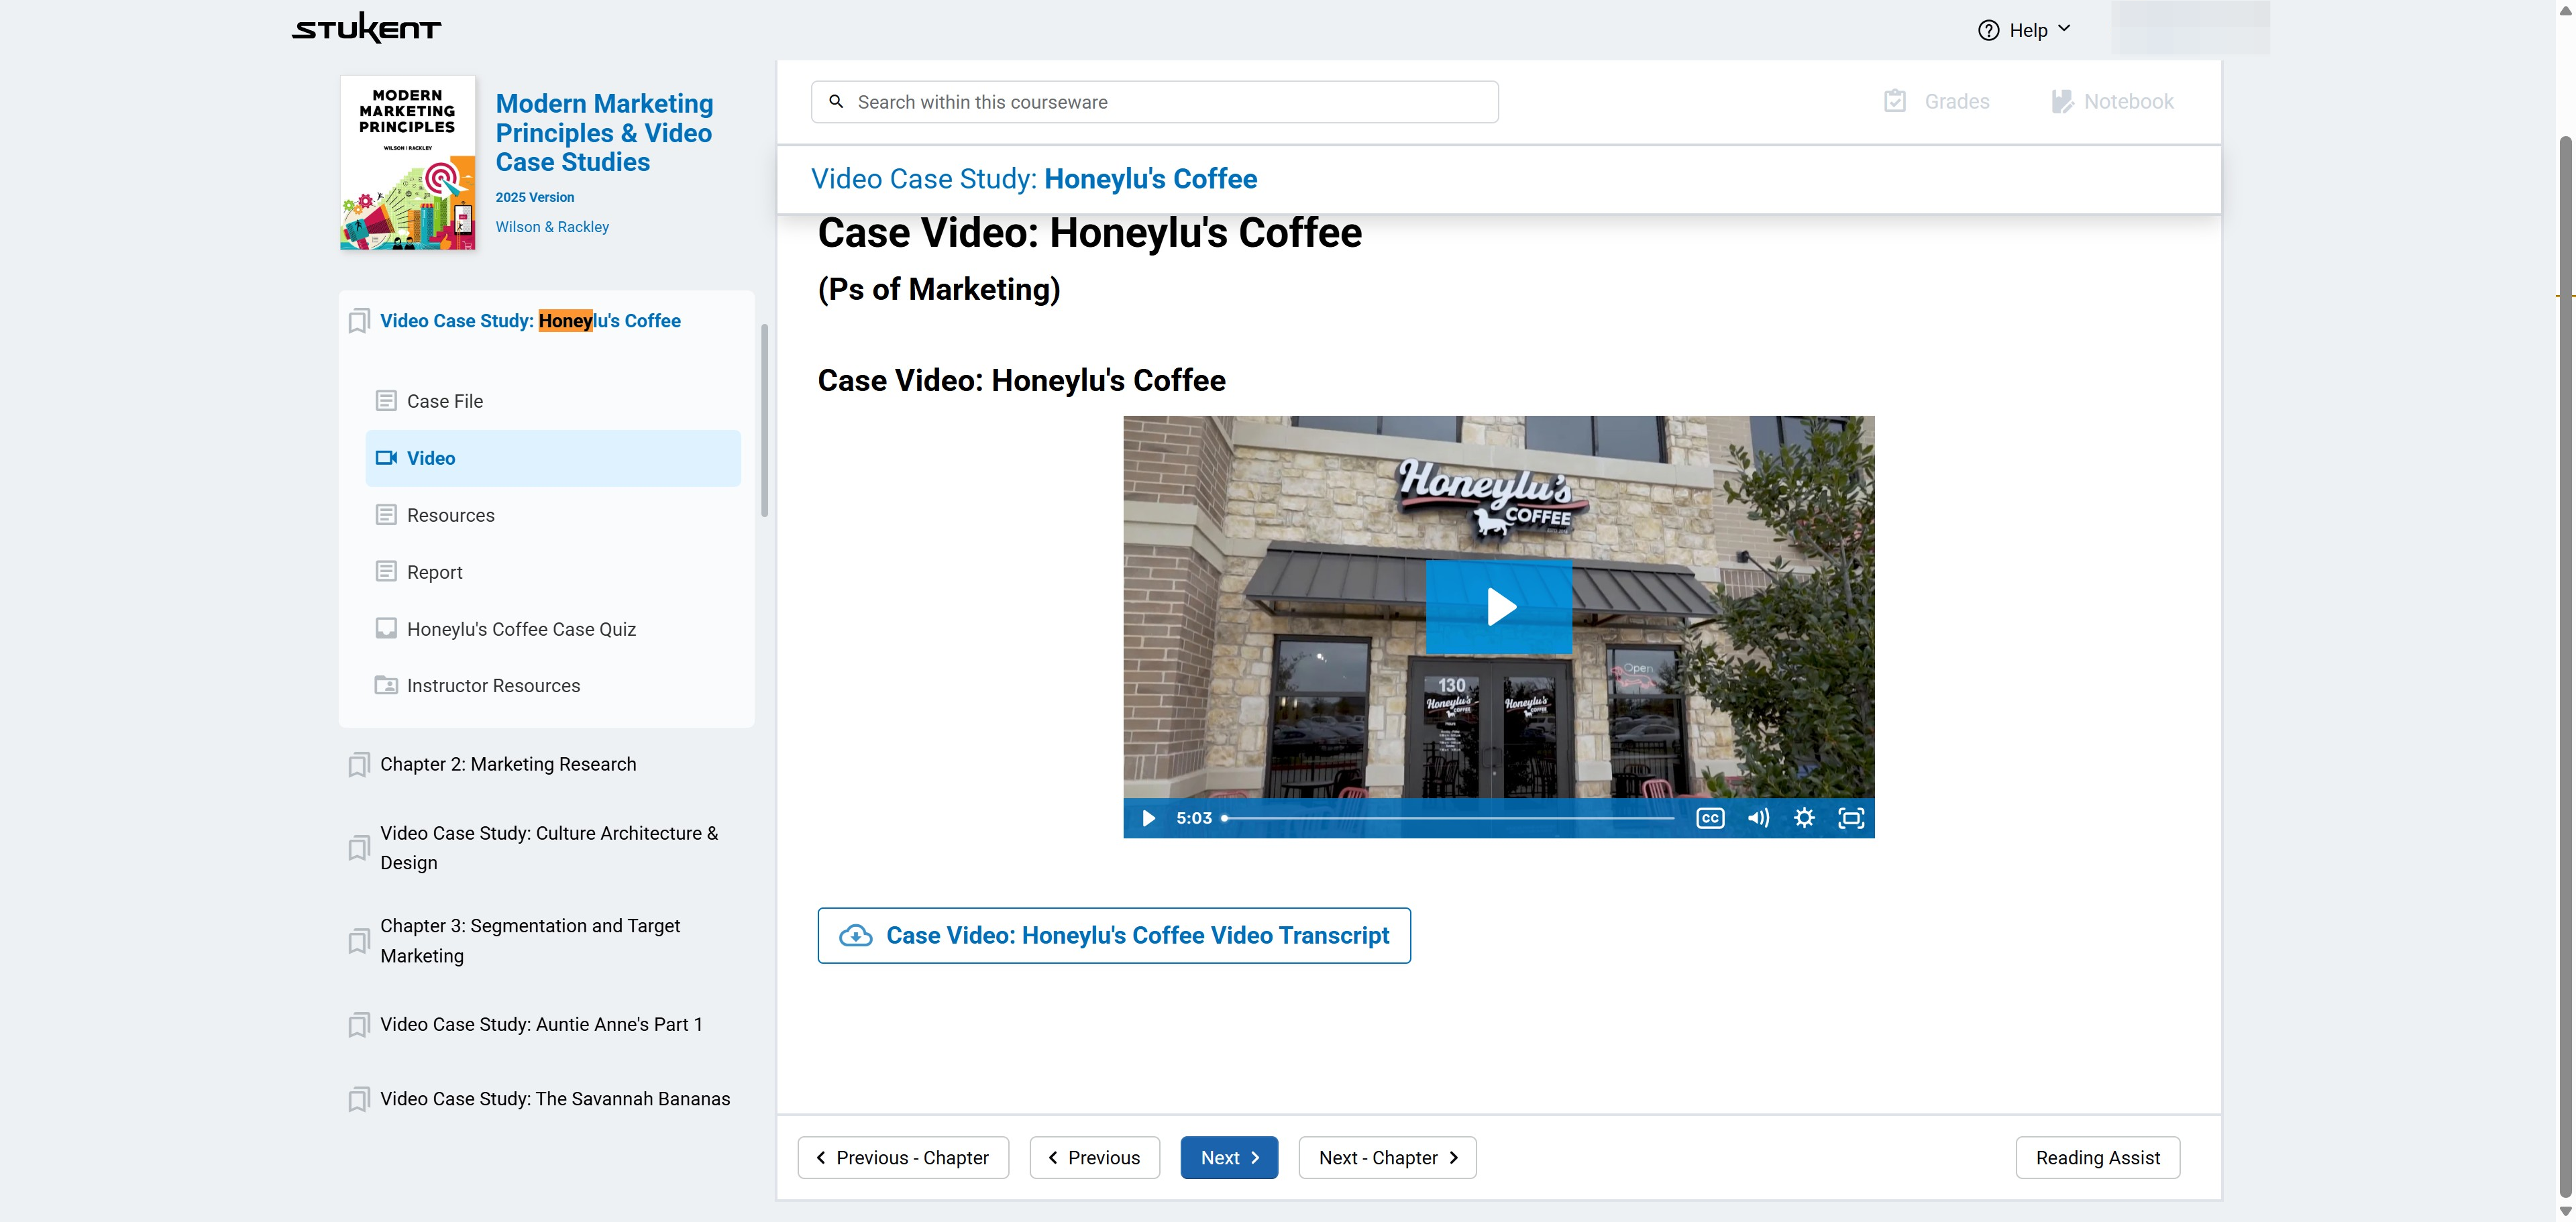Click the page scrollbar down arrow
Screen dimensions: 2576x1222
2565,1211
